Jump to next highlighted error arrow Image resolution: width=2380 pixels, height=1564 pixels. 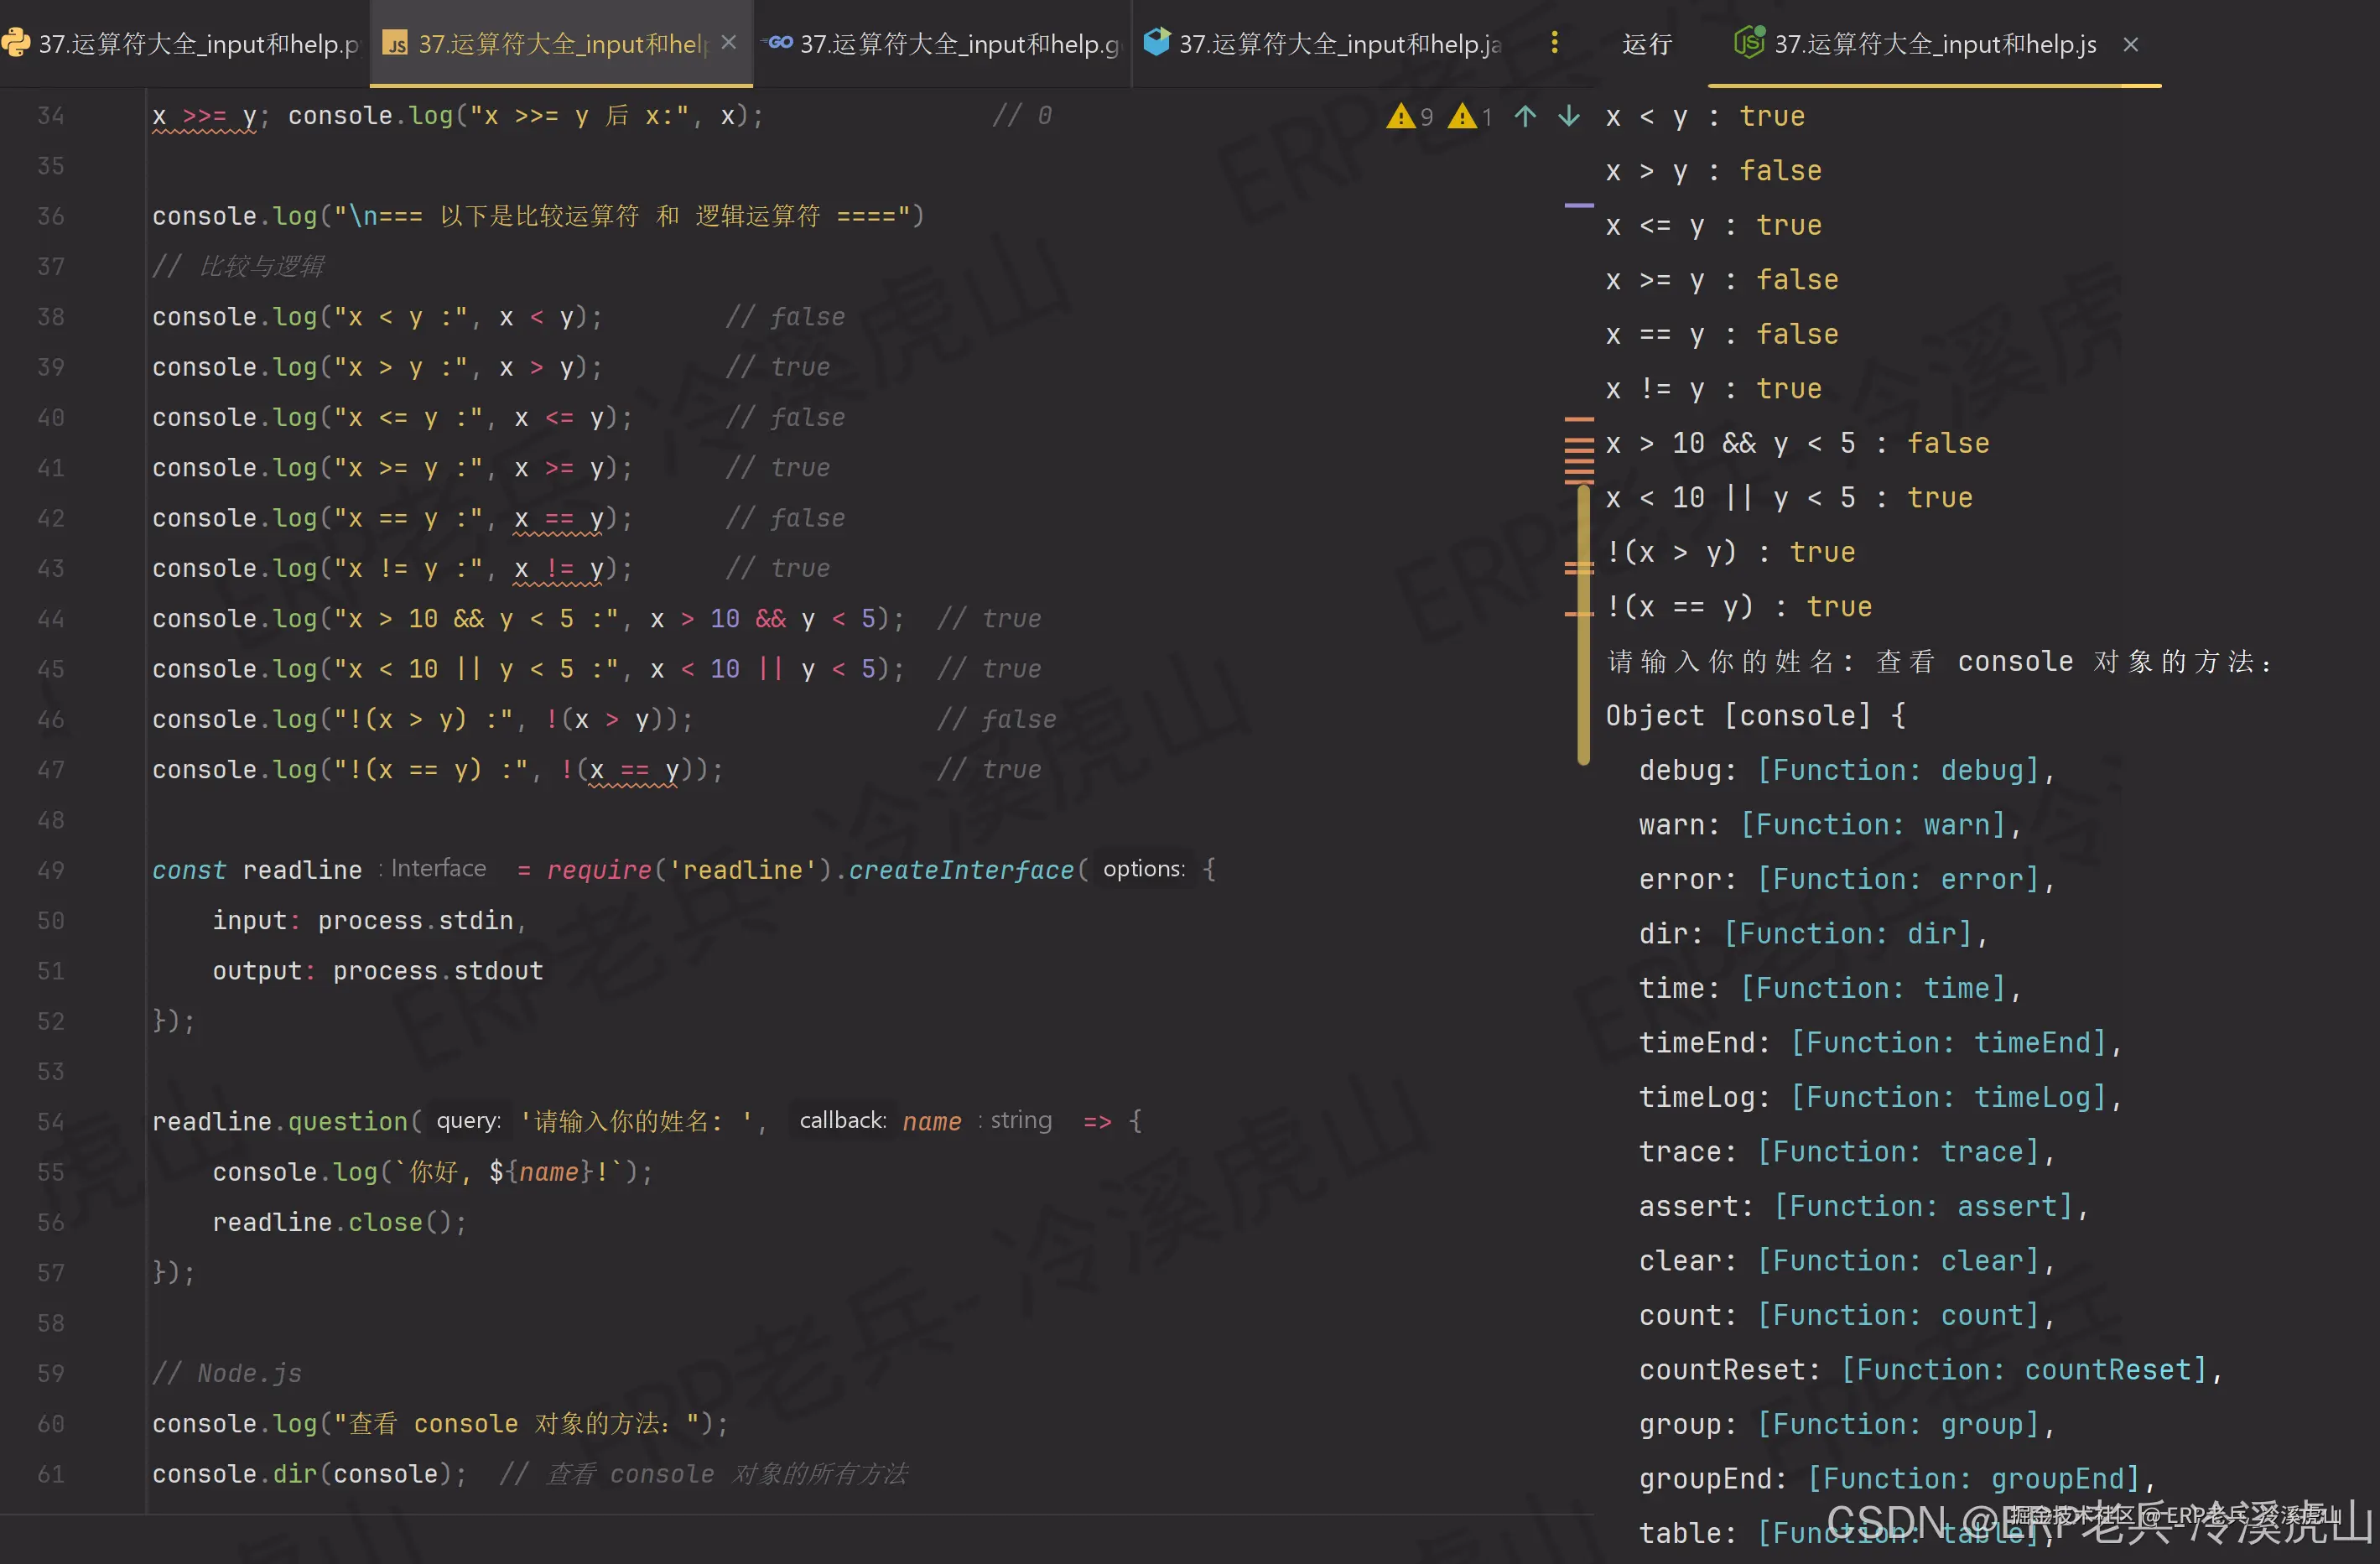1569,116
